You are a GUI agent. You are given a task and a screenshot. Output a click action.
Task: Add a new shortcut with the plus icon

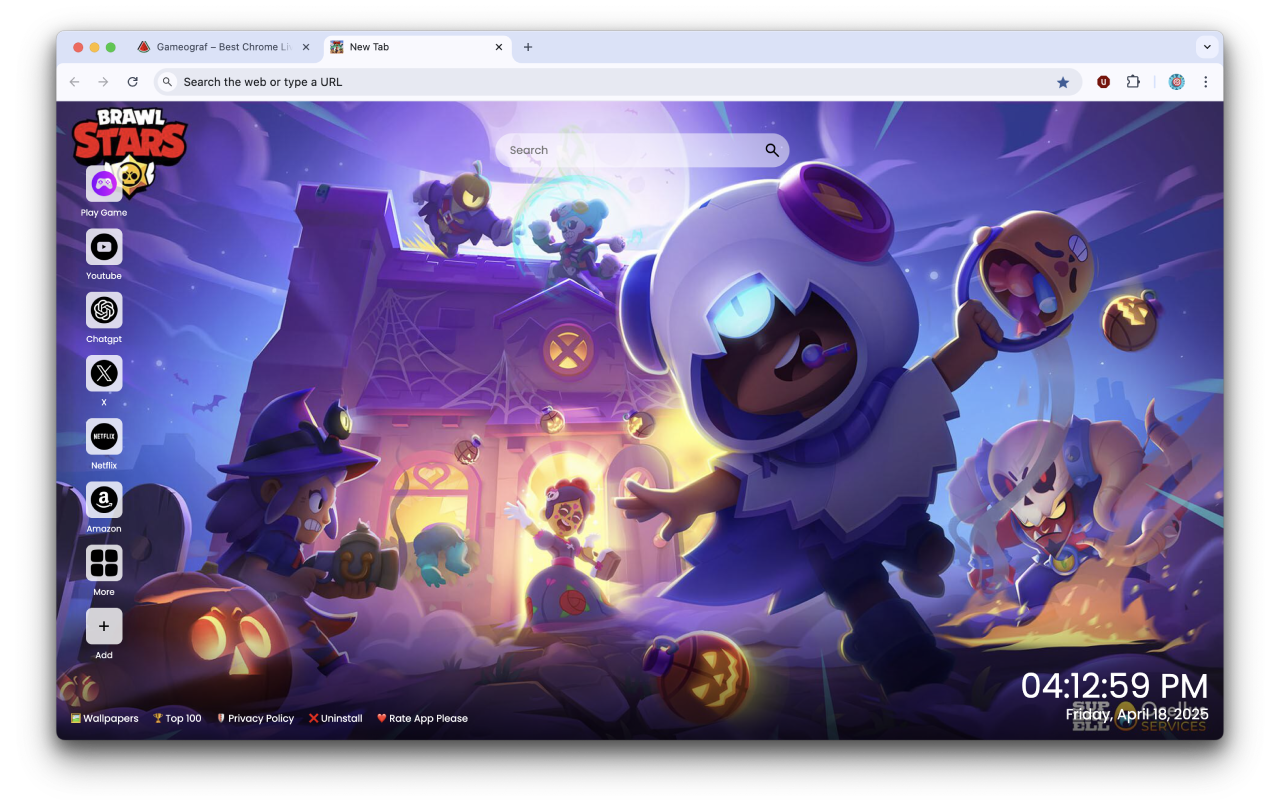(104, 625)
